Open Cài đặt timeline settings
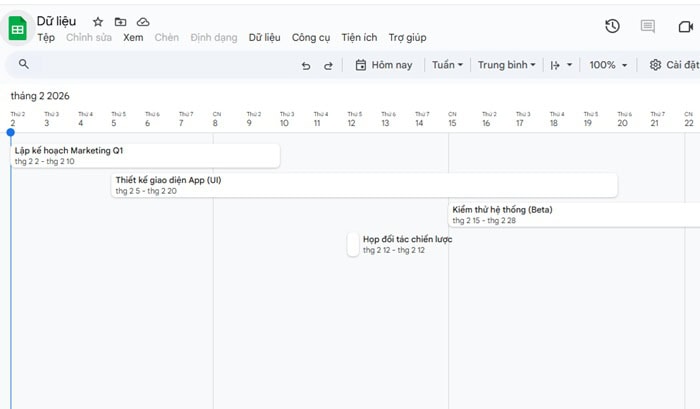 pyautogui.click(x=673, y=65)
